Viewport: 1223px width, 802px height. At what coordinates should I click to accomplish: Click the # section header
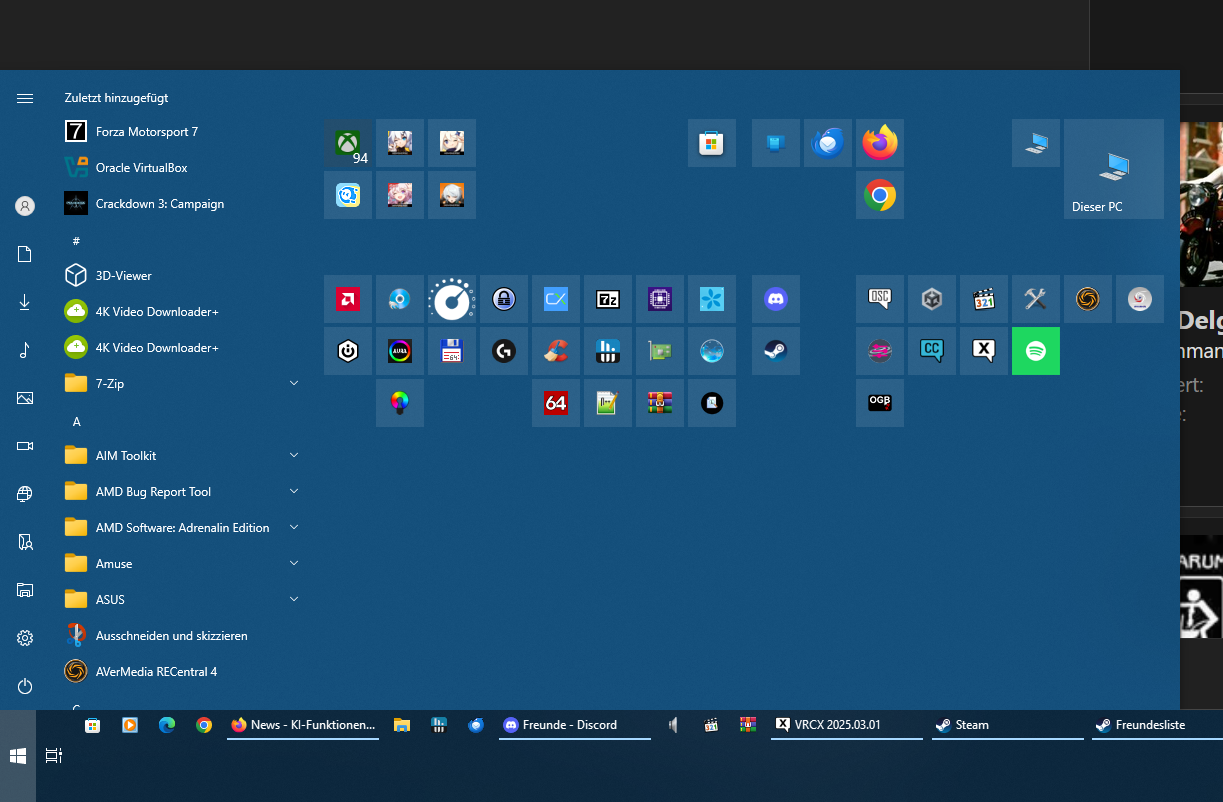[77, 241]
